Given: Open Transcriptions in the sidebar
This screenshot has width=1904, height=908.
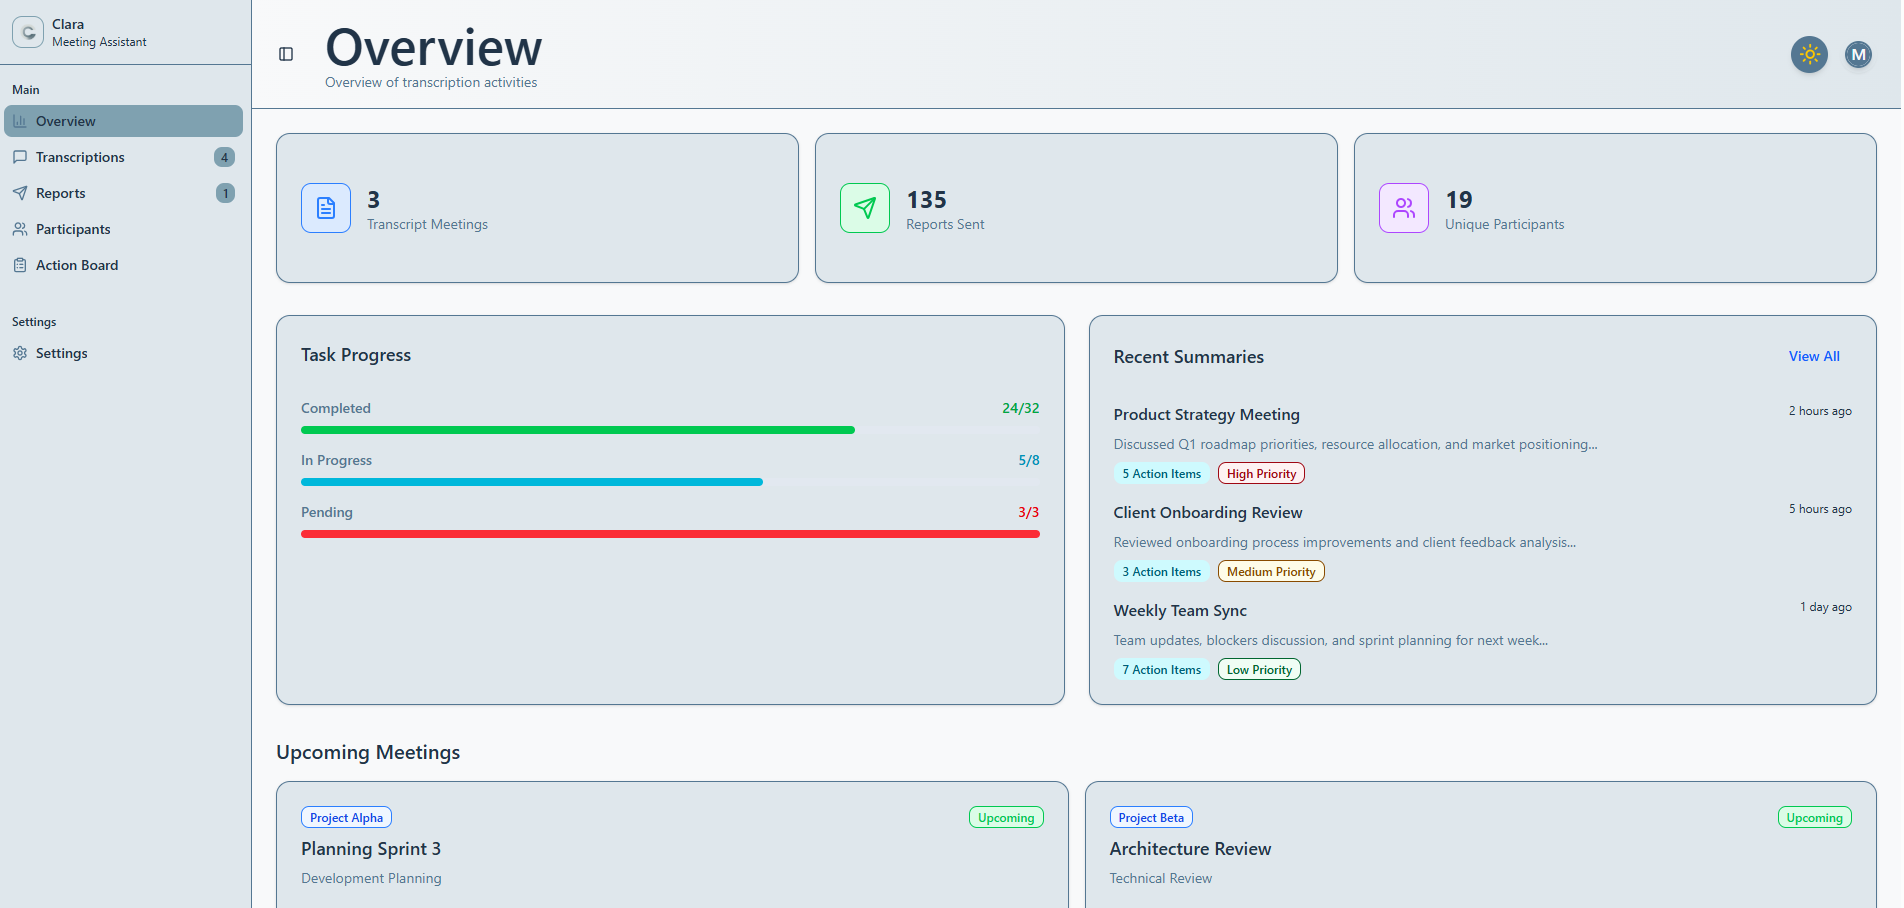Looking at the screenshot, I should 80,157.
